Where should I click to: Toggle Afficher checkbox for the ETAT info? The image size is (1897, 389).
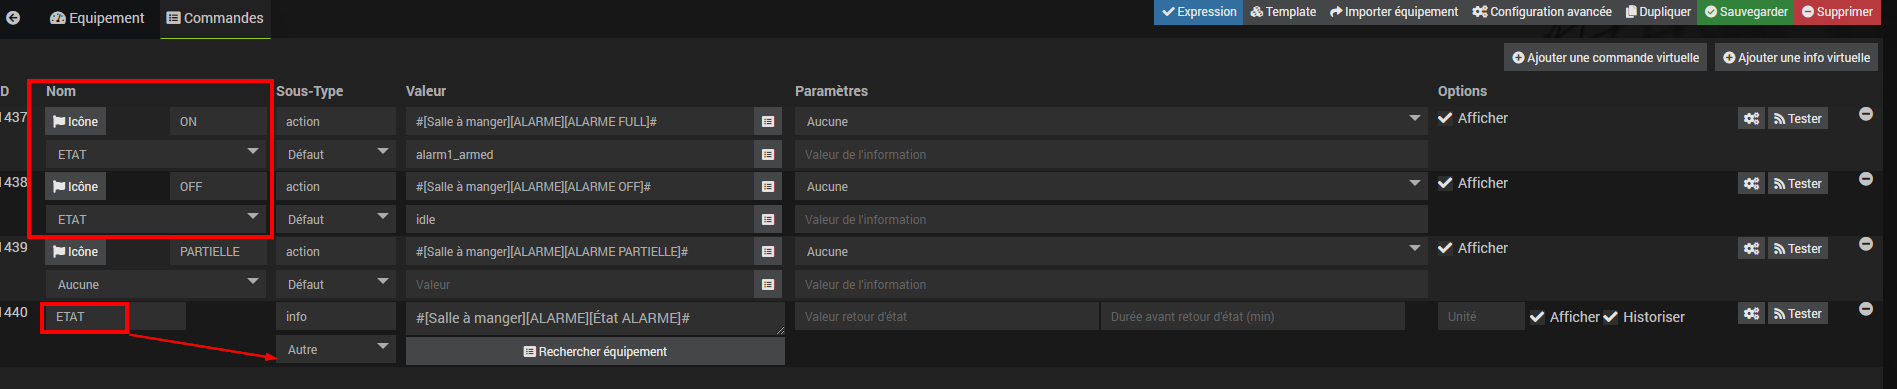click(1537, 317)
